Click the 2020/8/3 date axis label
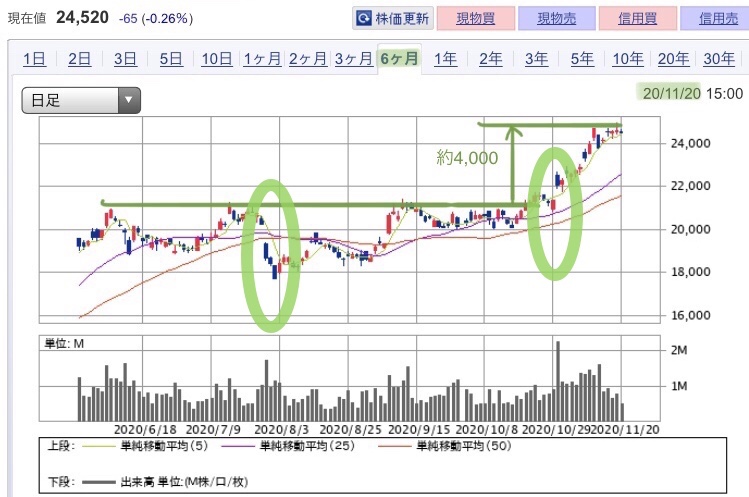 click(281, 430)
